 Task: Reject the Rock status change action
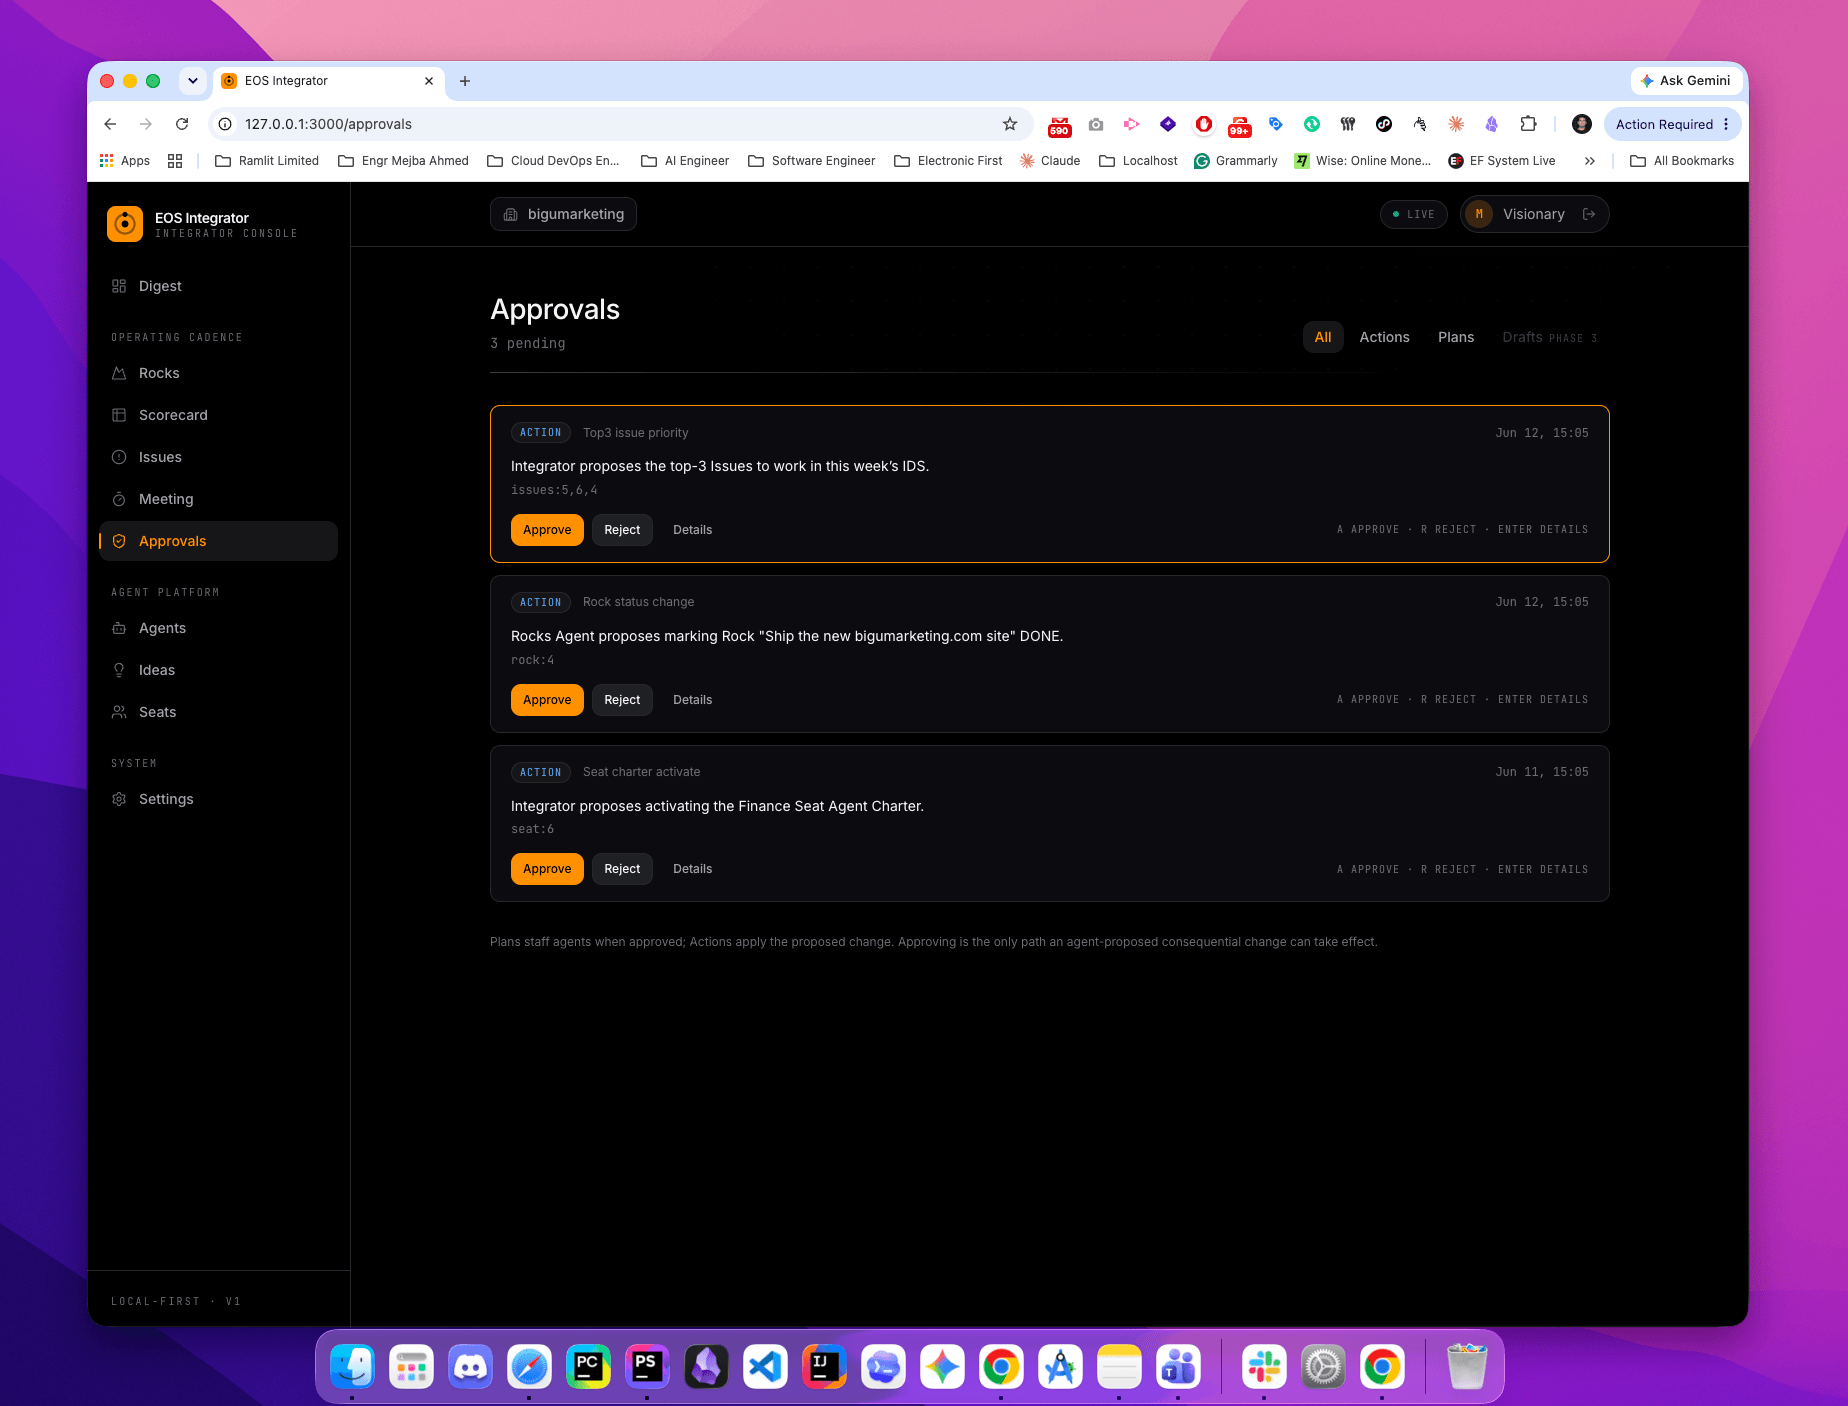click(622, 700)
